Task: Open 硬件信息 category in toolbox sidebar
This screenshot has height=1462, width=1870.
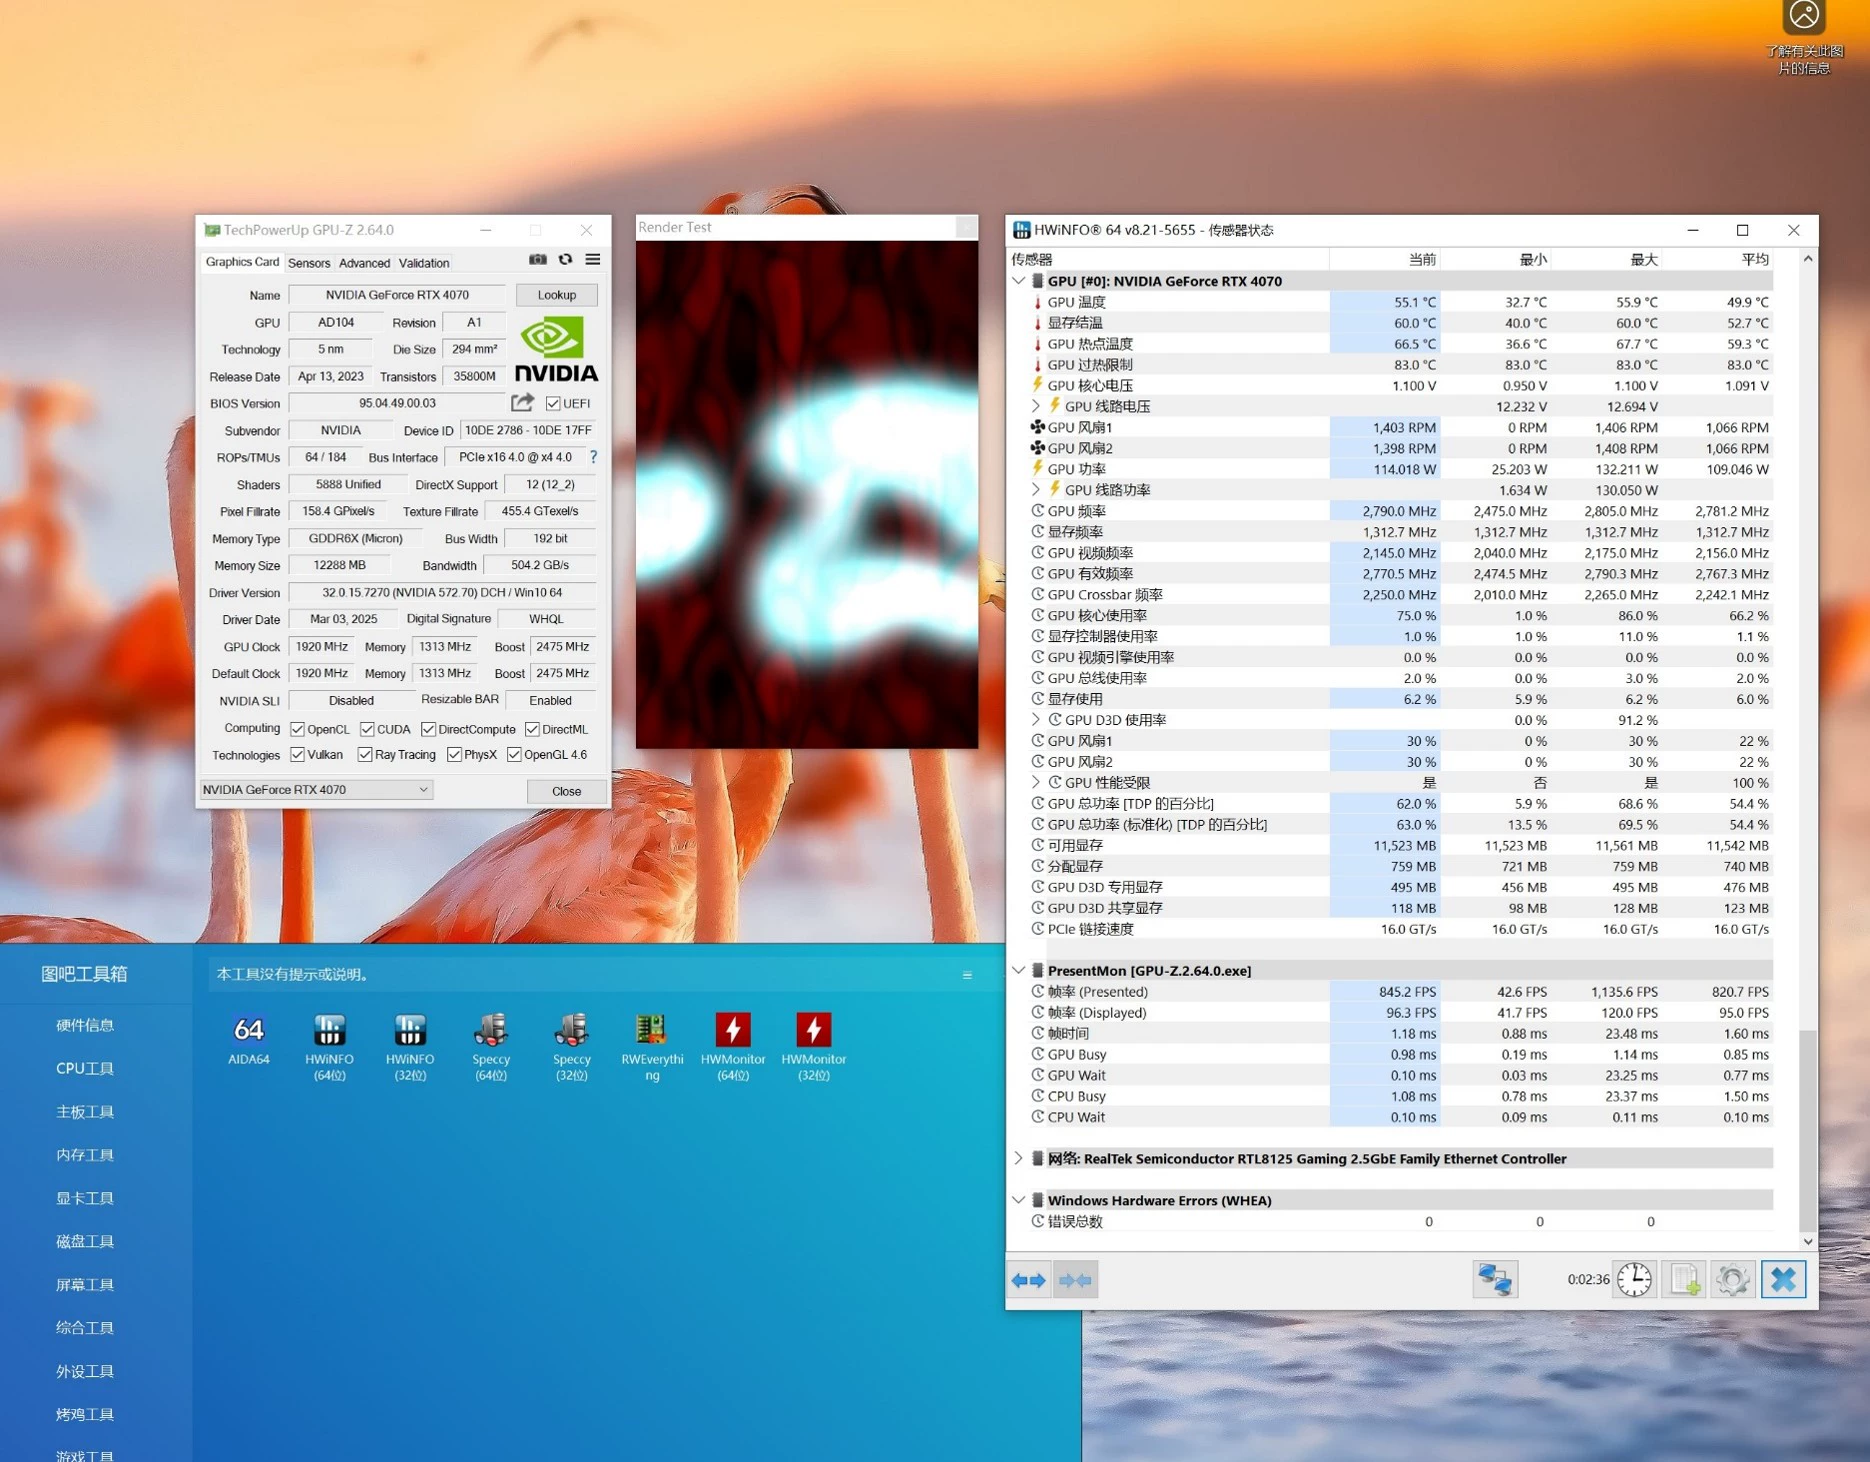Action: click(x=85, y=1025)
